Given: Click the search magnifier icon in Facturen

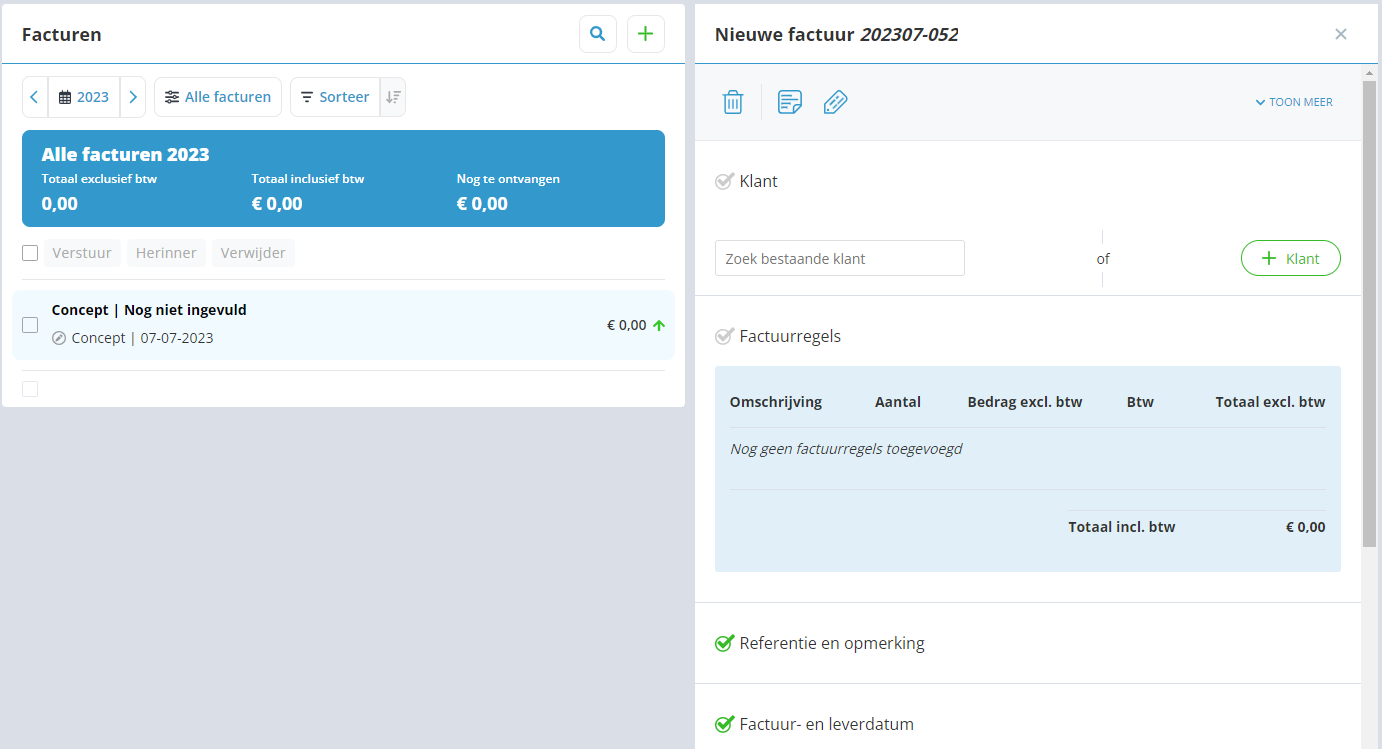Looking at the screenshot, I should (x=597, y=34).
